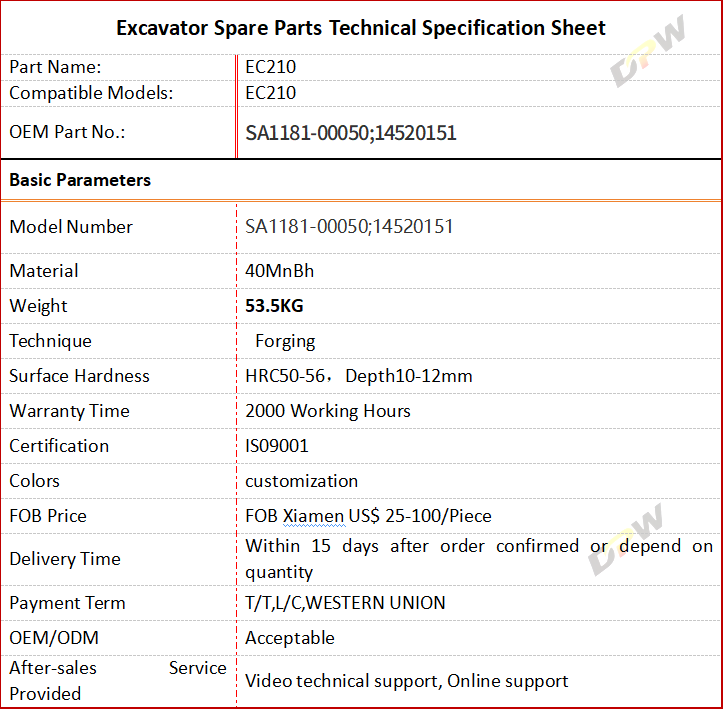Click the material value '40MnBh'
The height and width of the screenshot is (710, 725).
[279, 271]
